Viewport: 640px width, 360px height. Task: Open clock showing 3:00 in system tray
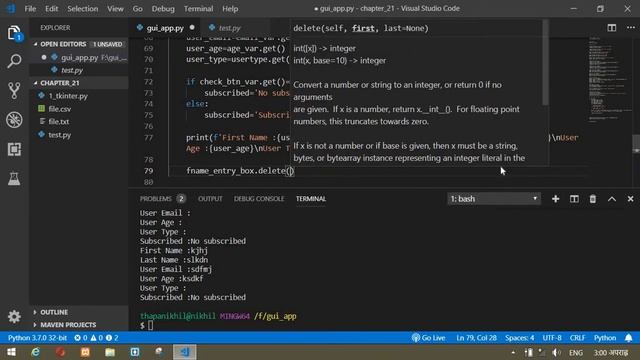click(x=611, y=352)
